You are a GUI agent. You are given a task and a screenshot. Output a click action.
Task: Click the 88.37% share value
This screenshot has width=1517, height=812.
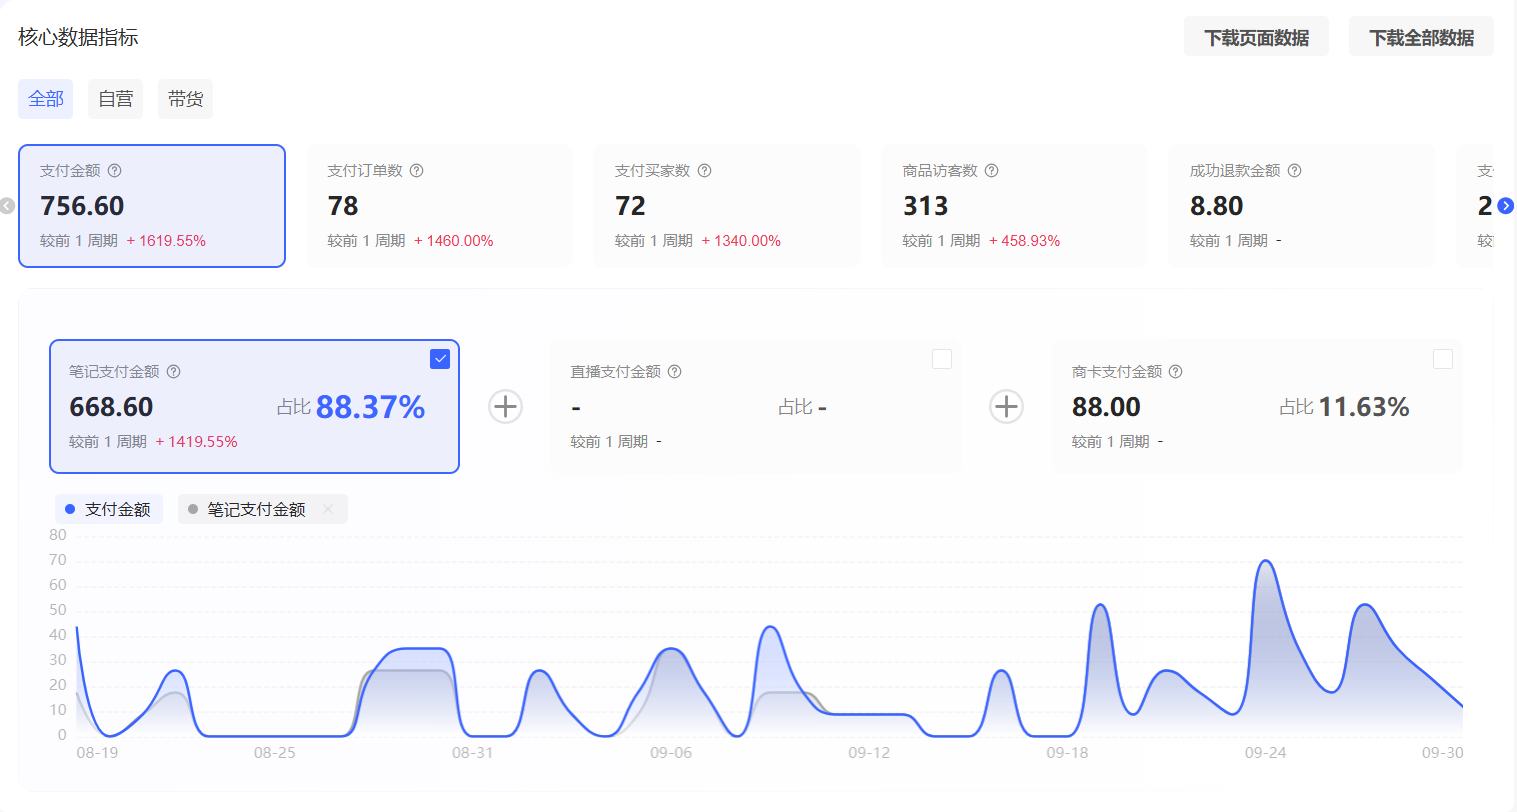coord(370,407)
